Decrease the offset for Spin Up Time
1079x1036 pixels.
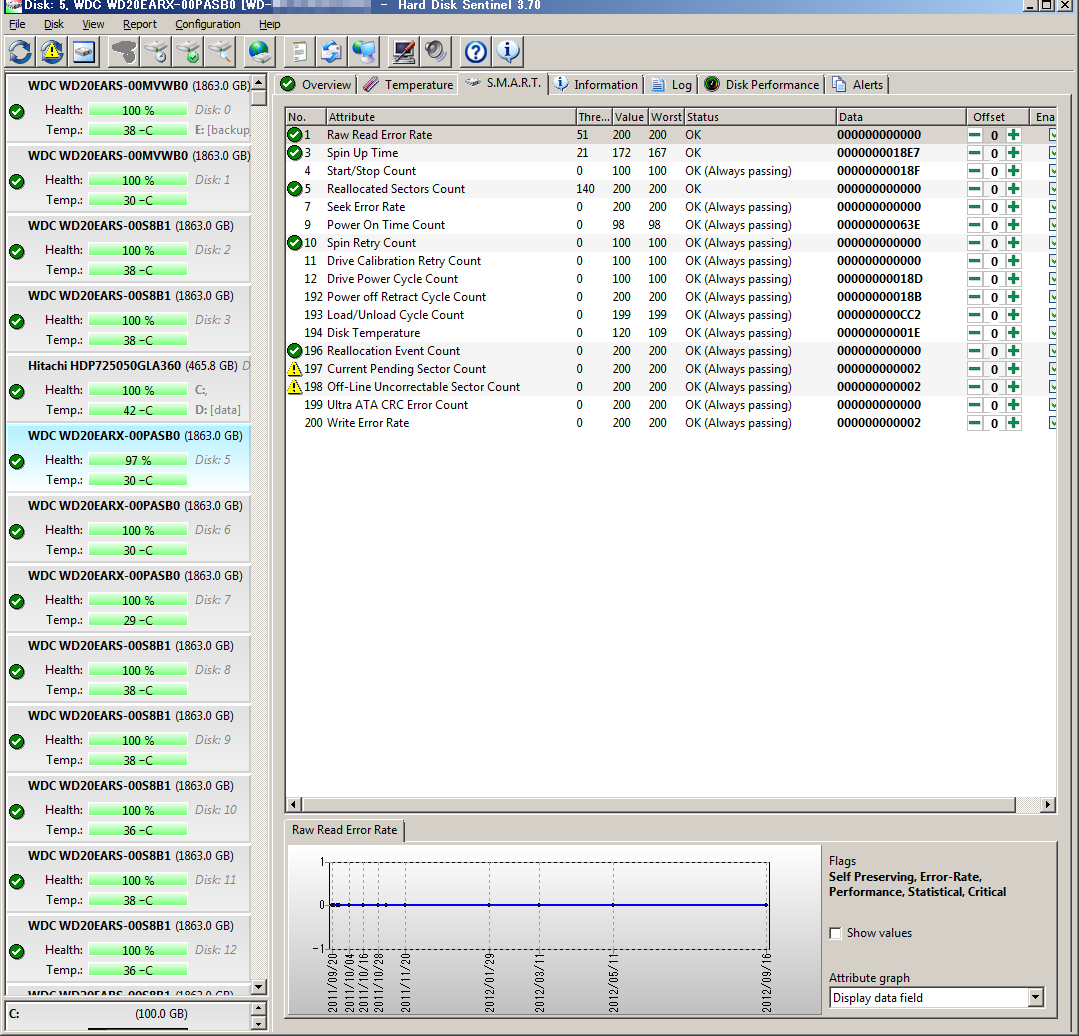[974, 153]
